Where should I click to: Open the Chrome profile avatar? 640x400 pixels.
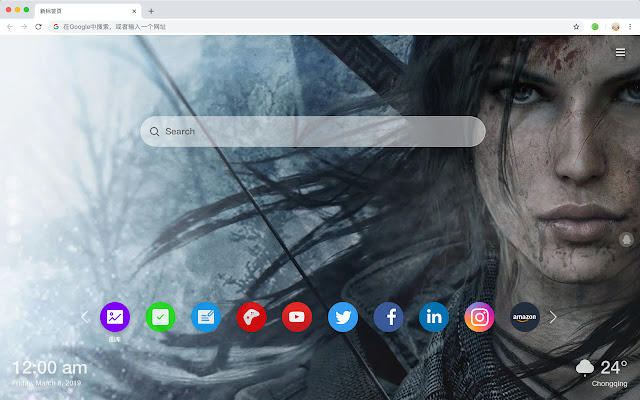616,27
